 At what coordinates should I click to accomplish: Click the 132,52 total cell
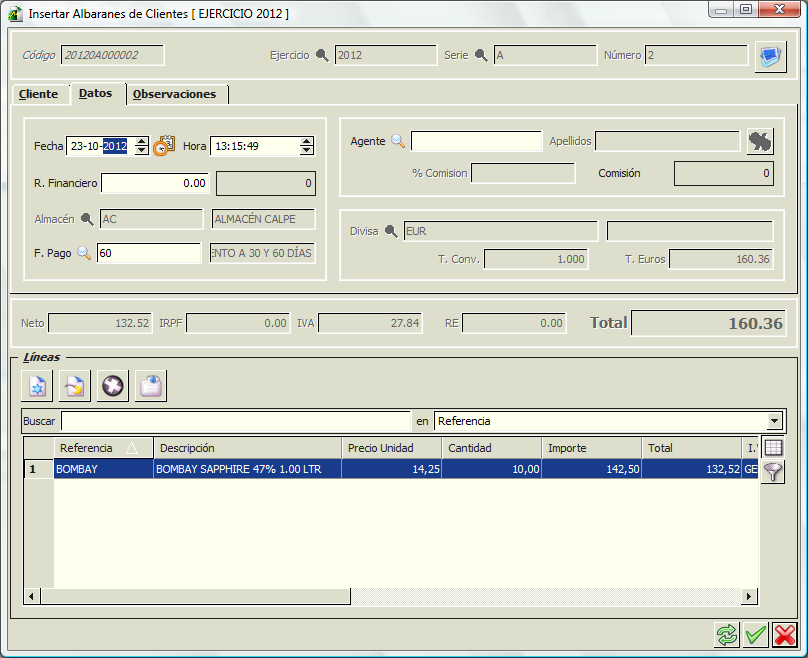click(x=692, y=469)
